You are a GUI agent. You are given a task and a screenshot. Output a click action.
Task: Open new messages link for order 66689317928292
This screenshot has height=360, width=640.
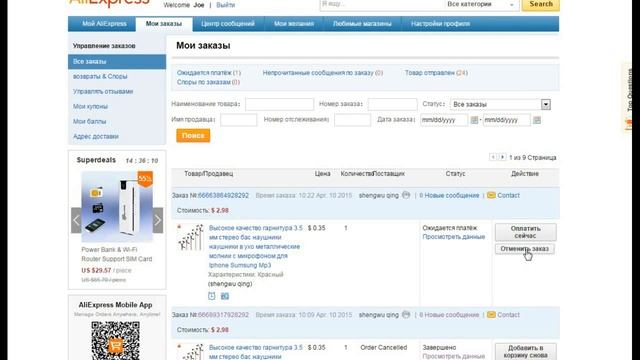pyautogui.click(x=449, y=315)
